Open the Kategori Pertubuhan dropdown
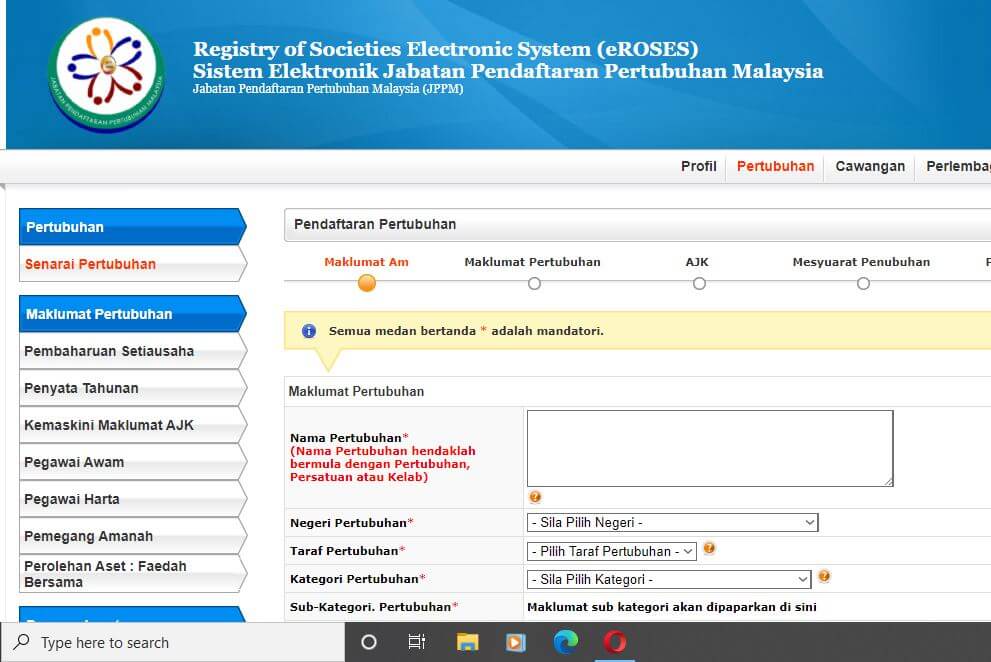This screenshot has width=991, height=662. (668, 578)
